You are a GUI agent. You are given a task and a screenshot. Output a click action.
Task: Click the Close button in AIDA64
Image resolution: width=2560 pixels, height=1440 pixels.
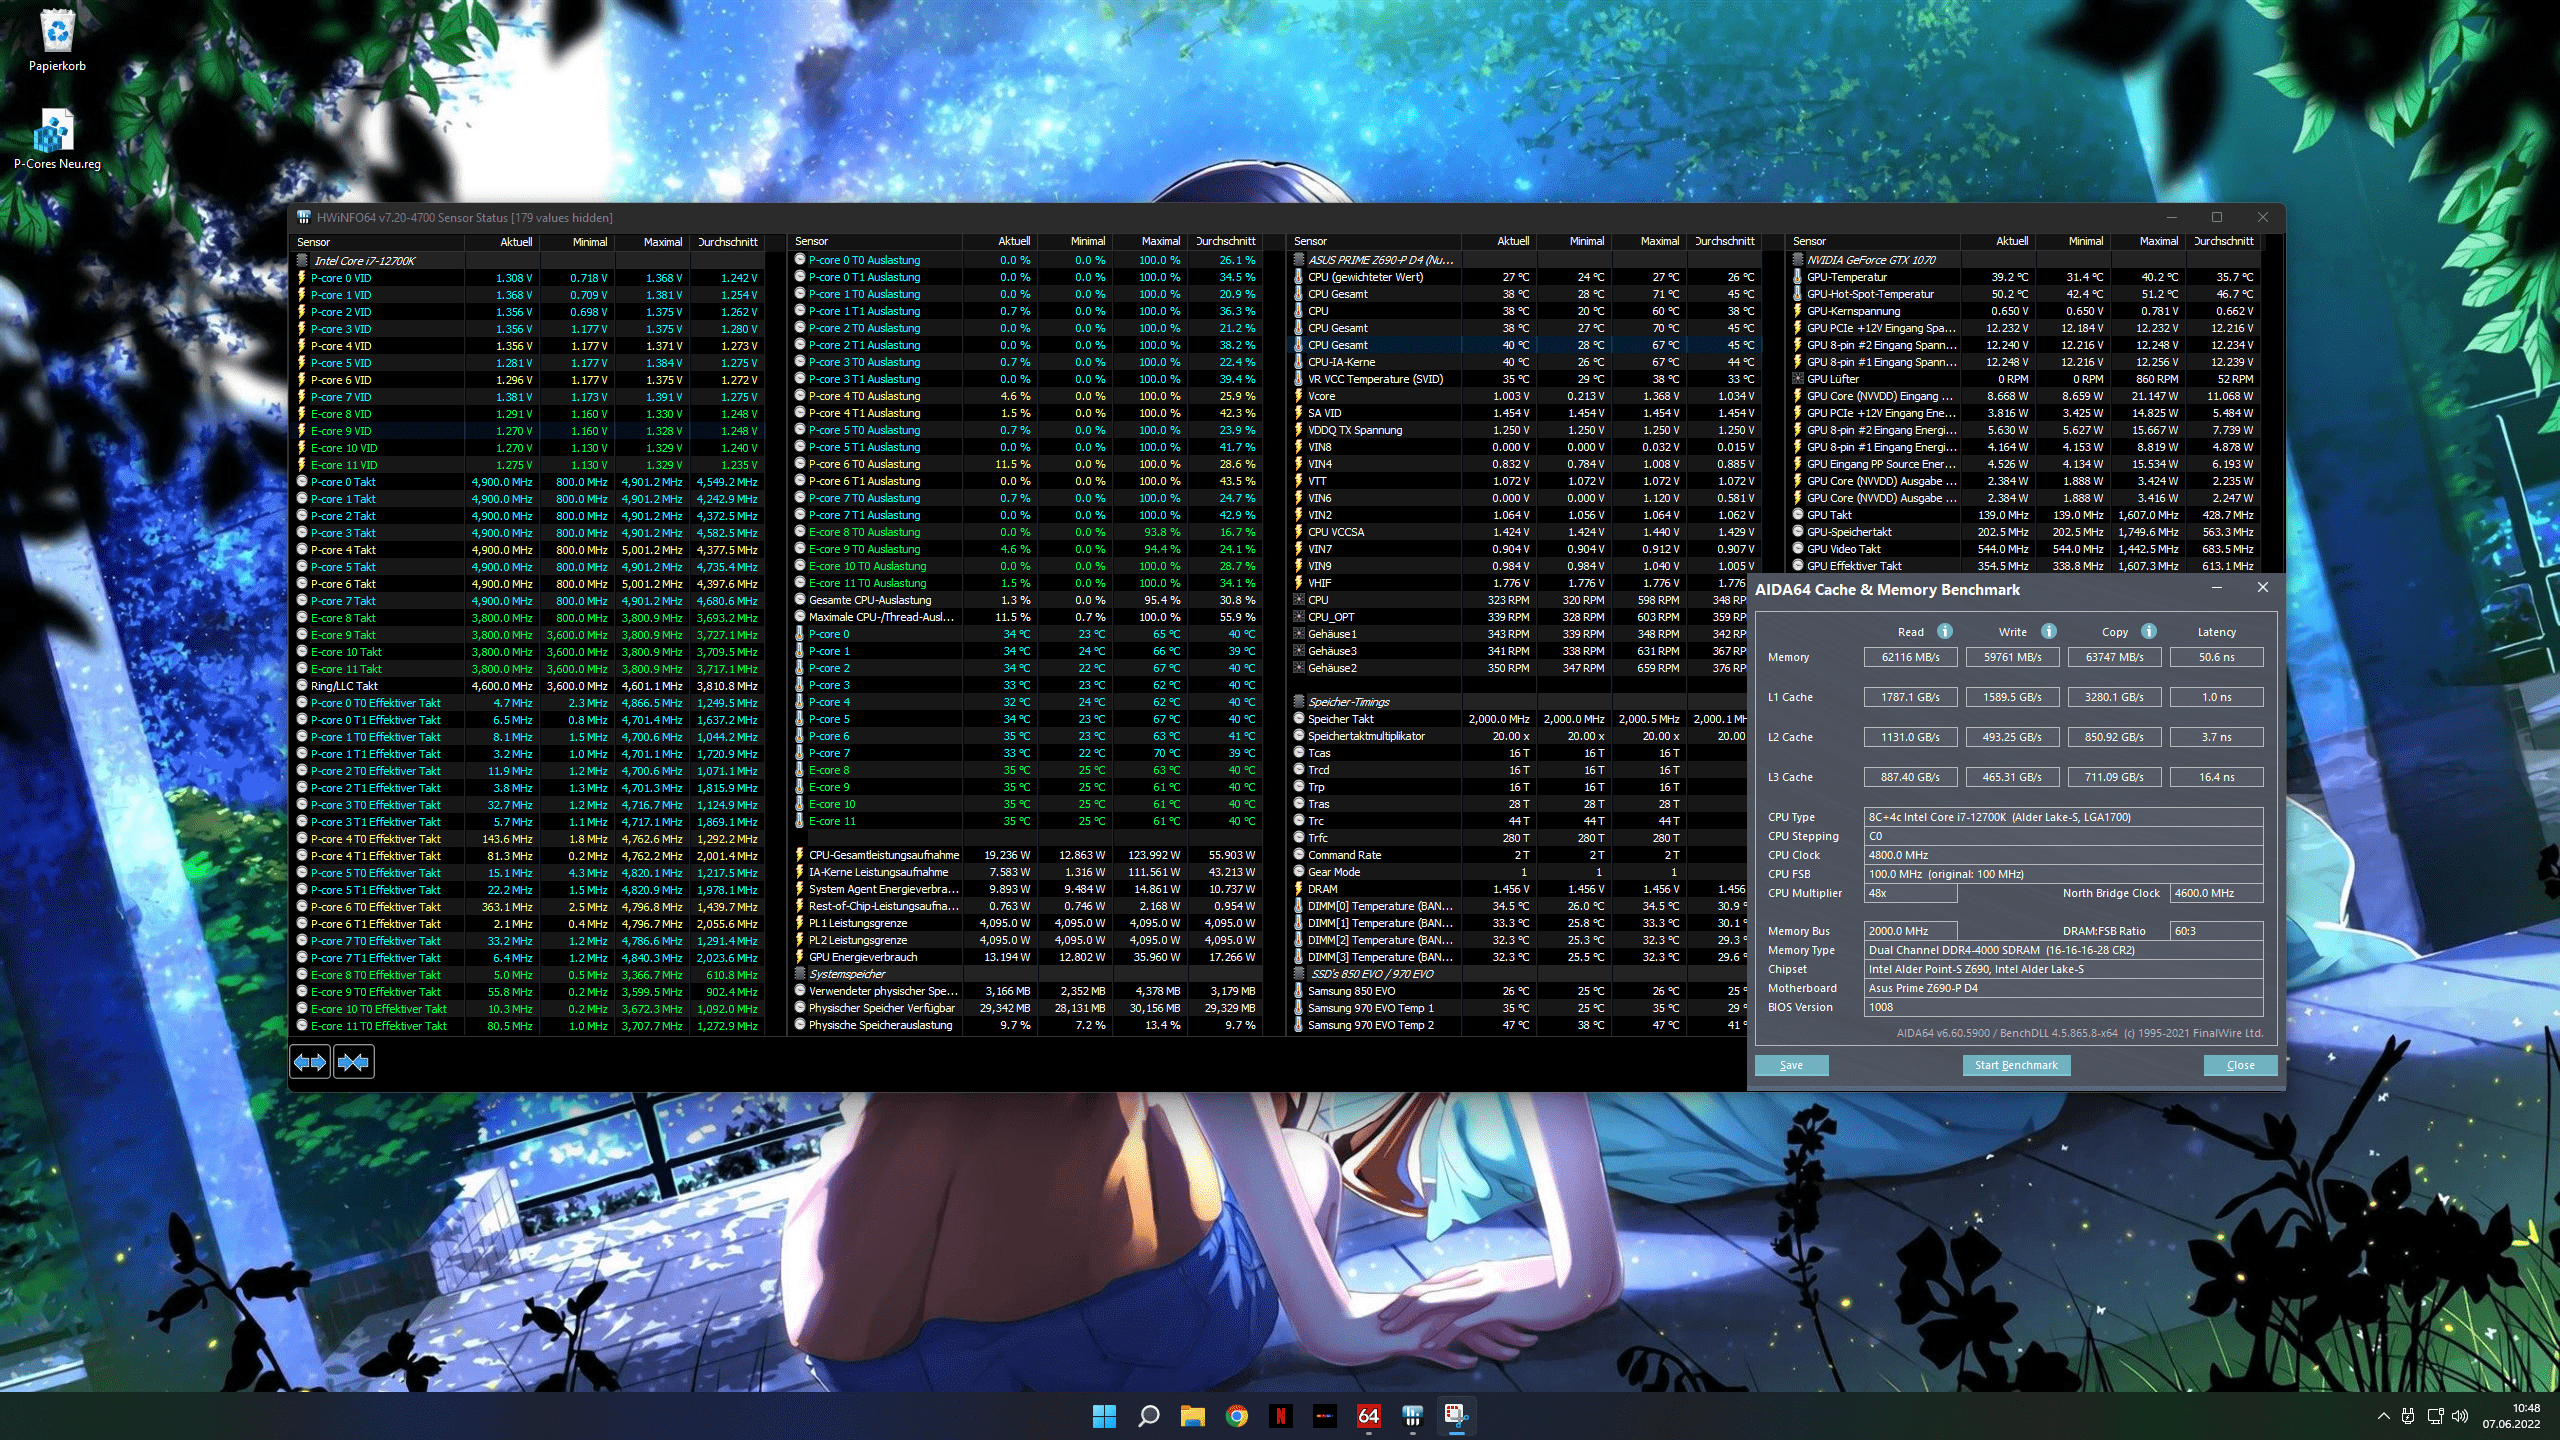(x=2240, y=1065)
